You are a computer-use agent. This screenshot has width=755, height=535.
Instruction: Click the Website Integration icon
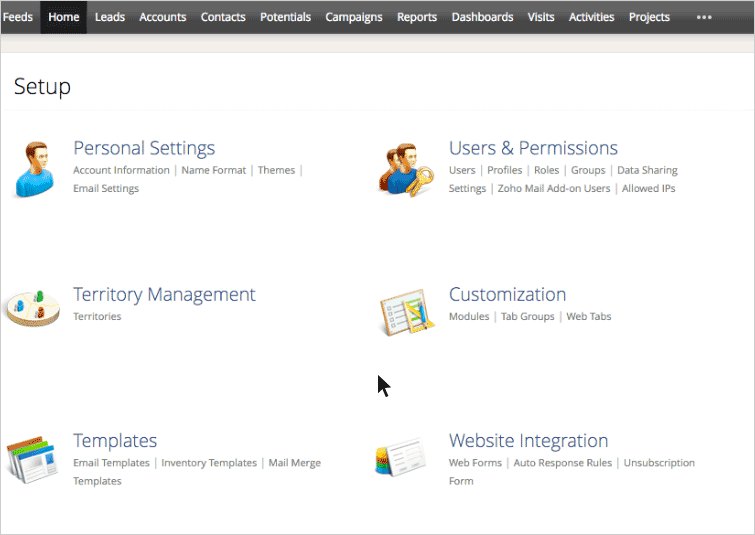tap(406, 459)
